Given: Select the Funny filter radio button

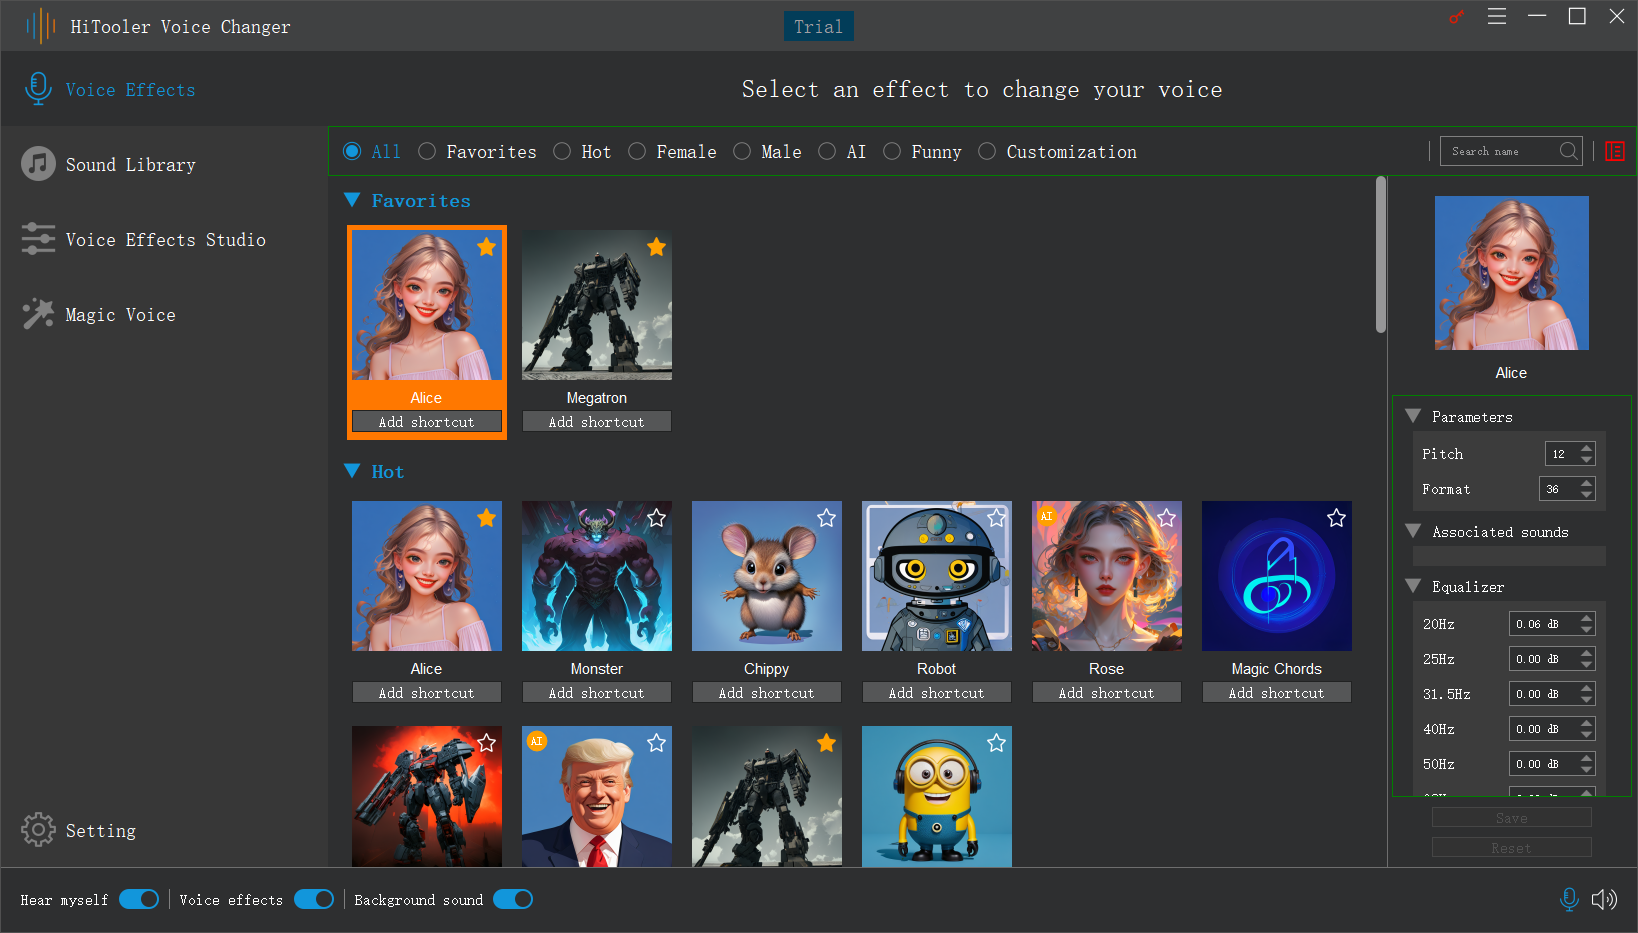Looking at the screenshot, I should pos(892,151).
